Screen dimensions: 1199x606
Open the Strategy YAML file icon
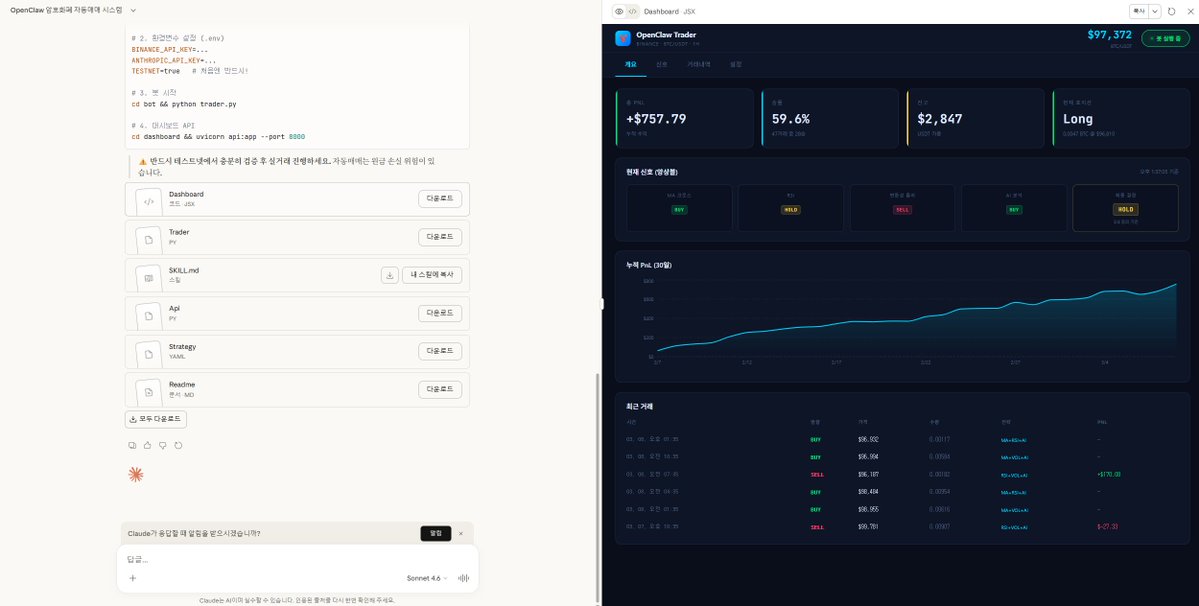tap(149, 353)
